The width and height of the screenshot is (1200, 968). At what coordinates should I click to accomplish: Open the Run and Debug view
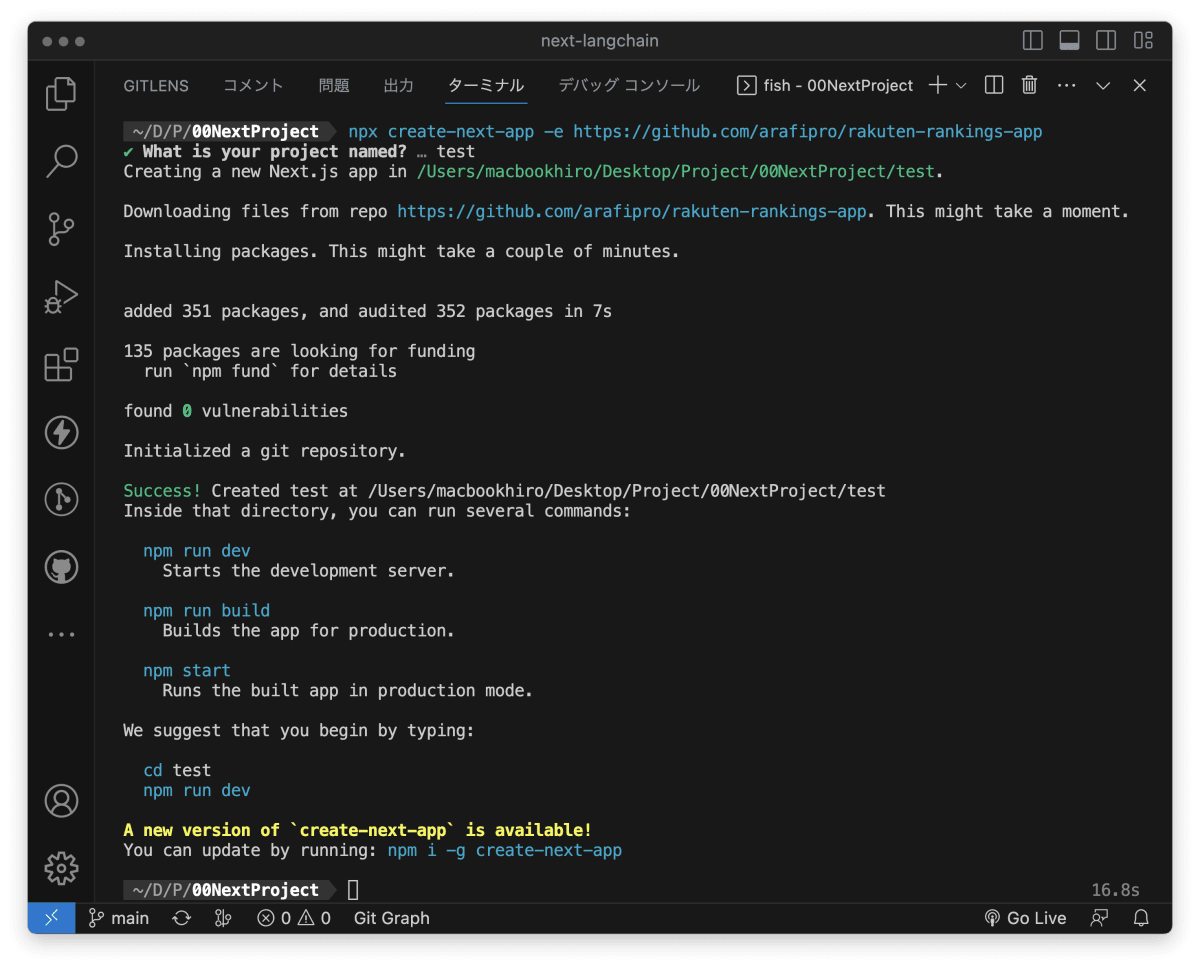(x=61, y=297)
